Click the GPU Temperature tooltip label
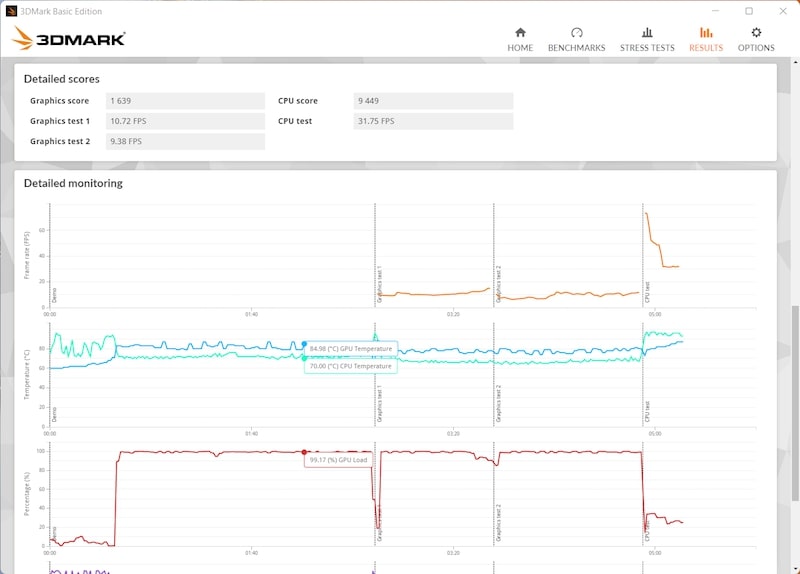This screenshot has height=574, width=800. [351, 349]
